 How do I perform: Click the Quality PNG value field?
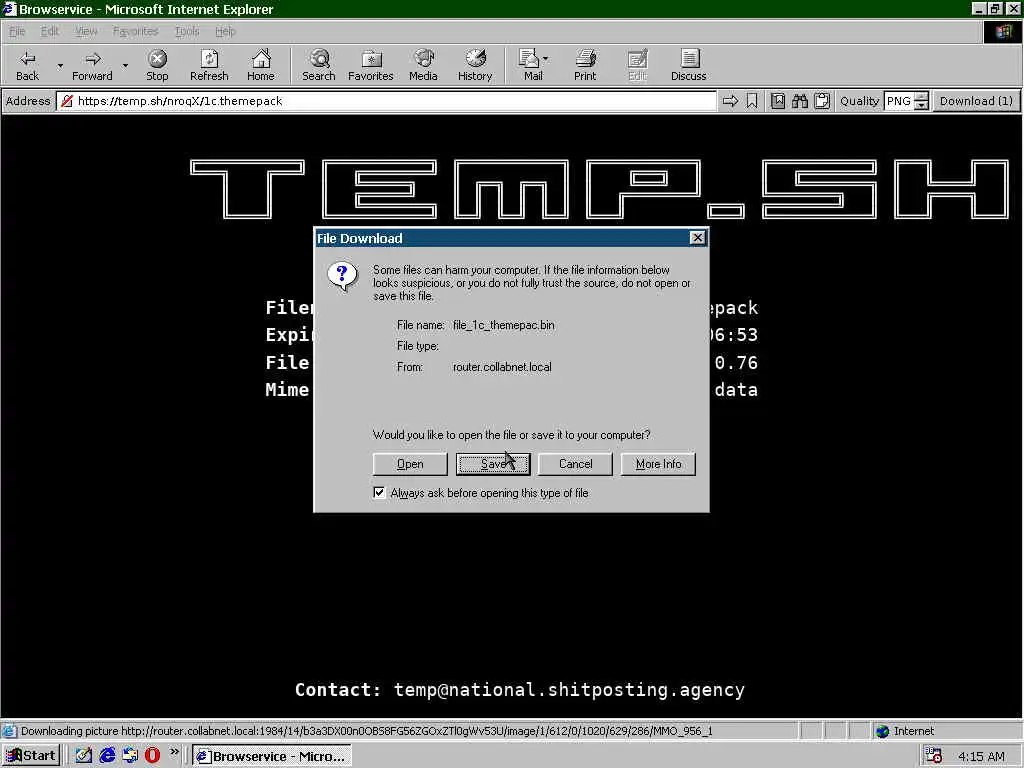(x=899, y=101)
